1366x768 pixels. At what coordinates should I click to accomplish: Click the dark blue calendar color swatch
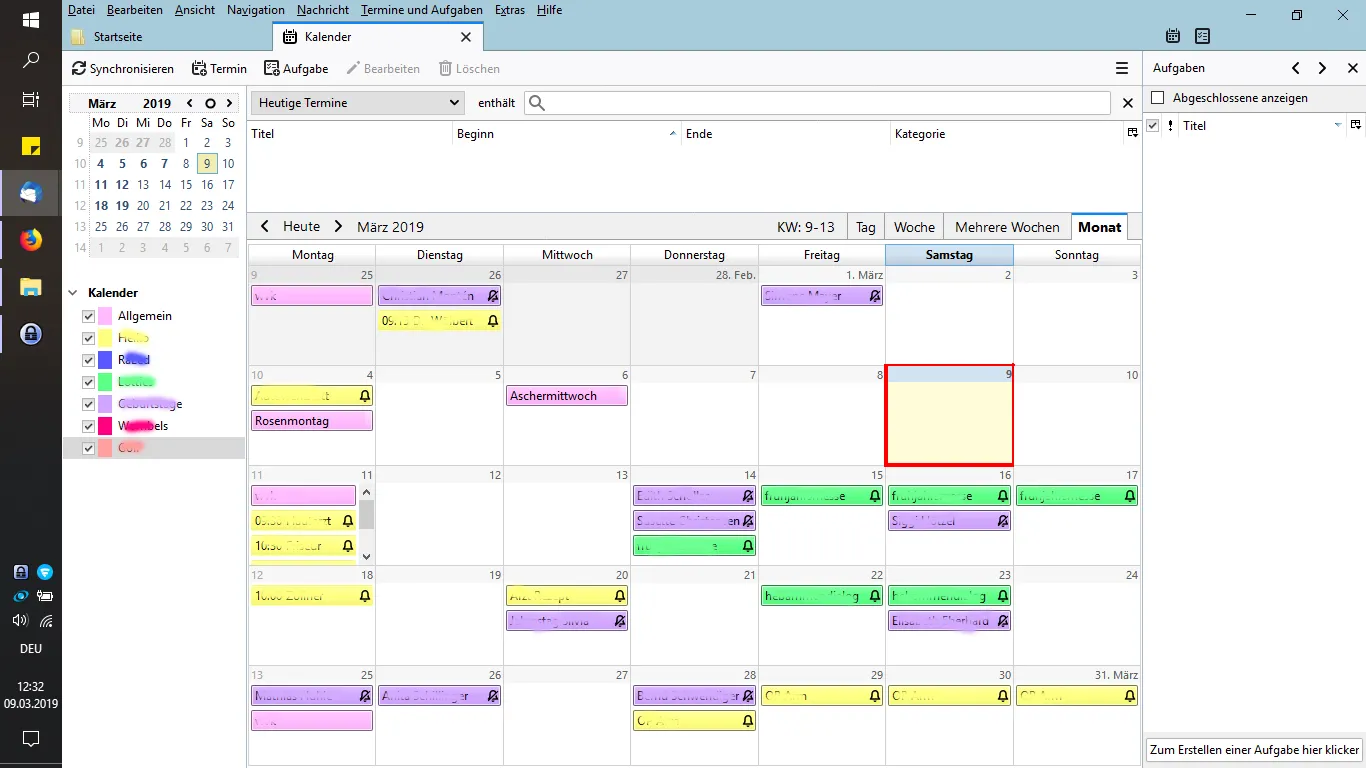click(x=105, y=360)
